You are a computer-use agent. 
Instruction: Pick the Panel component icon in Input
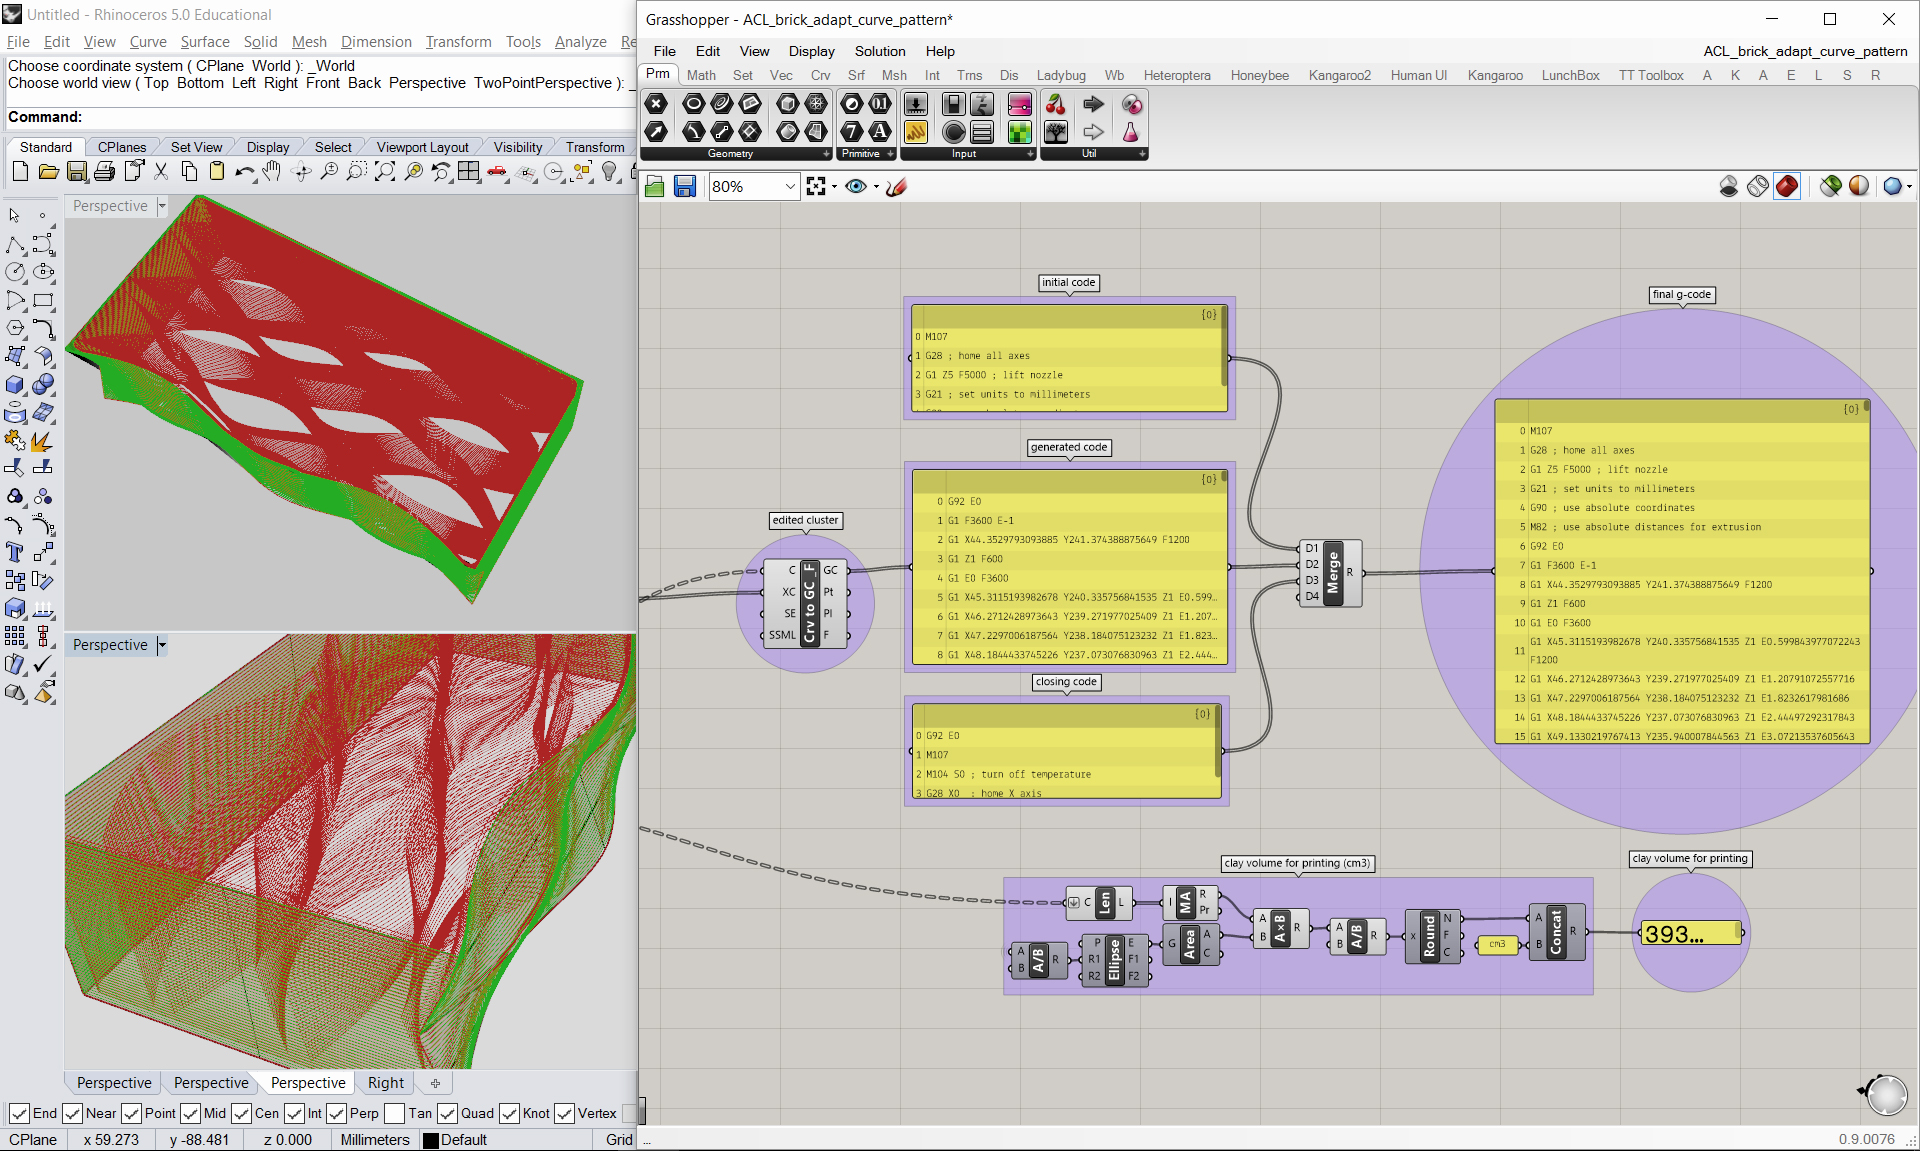[915, 132]
